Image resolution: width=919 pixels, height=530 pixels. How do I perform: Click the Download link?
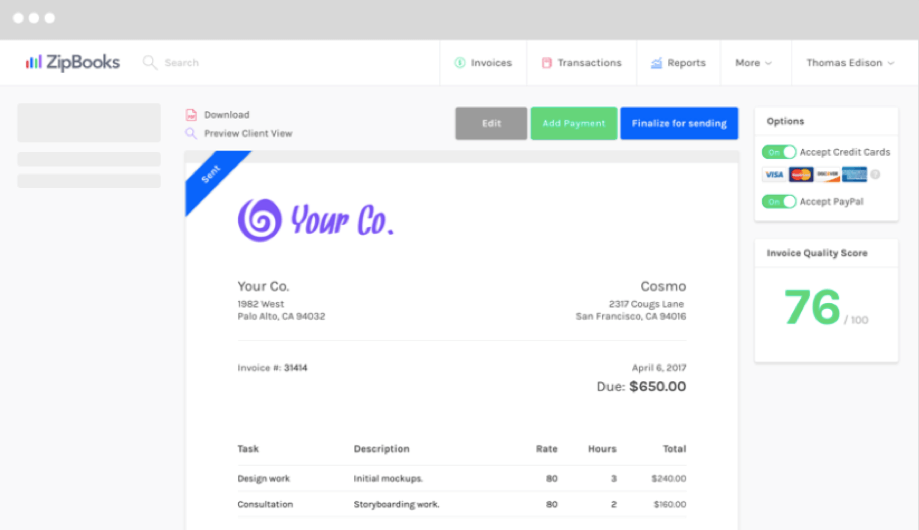click(227, 115)
